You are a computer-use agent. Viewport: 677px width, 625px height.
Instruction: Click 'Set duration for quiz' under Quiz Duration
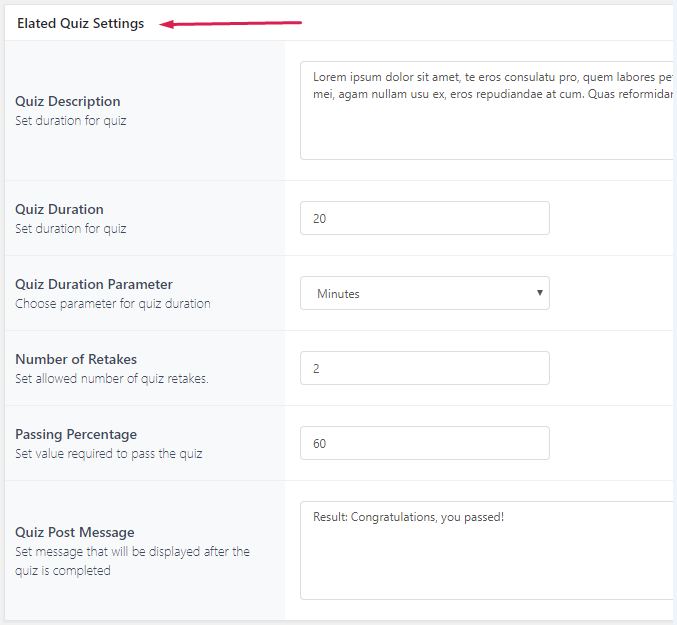(71, 229)
